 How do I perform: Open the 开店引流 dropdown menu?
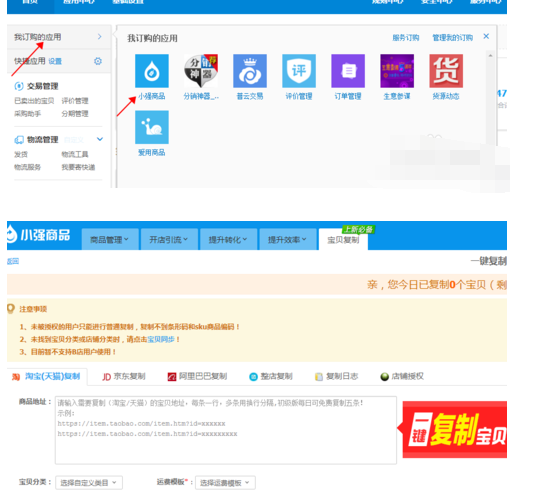tap(169, 239)
